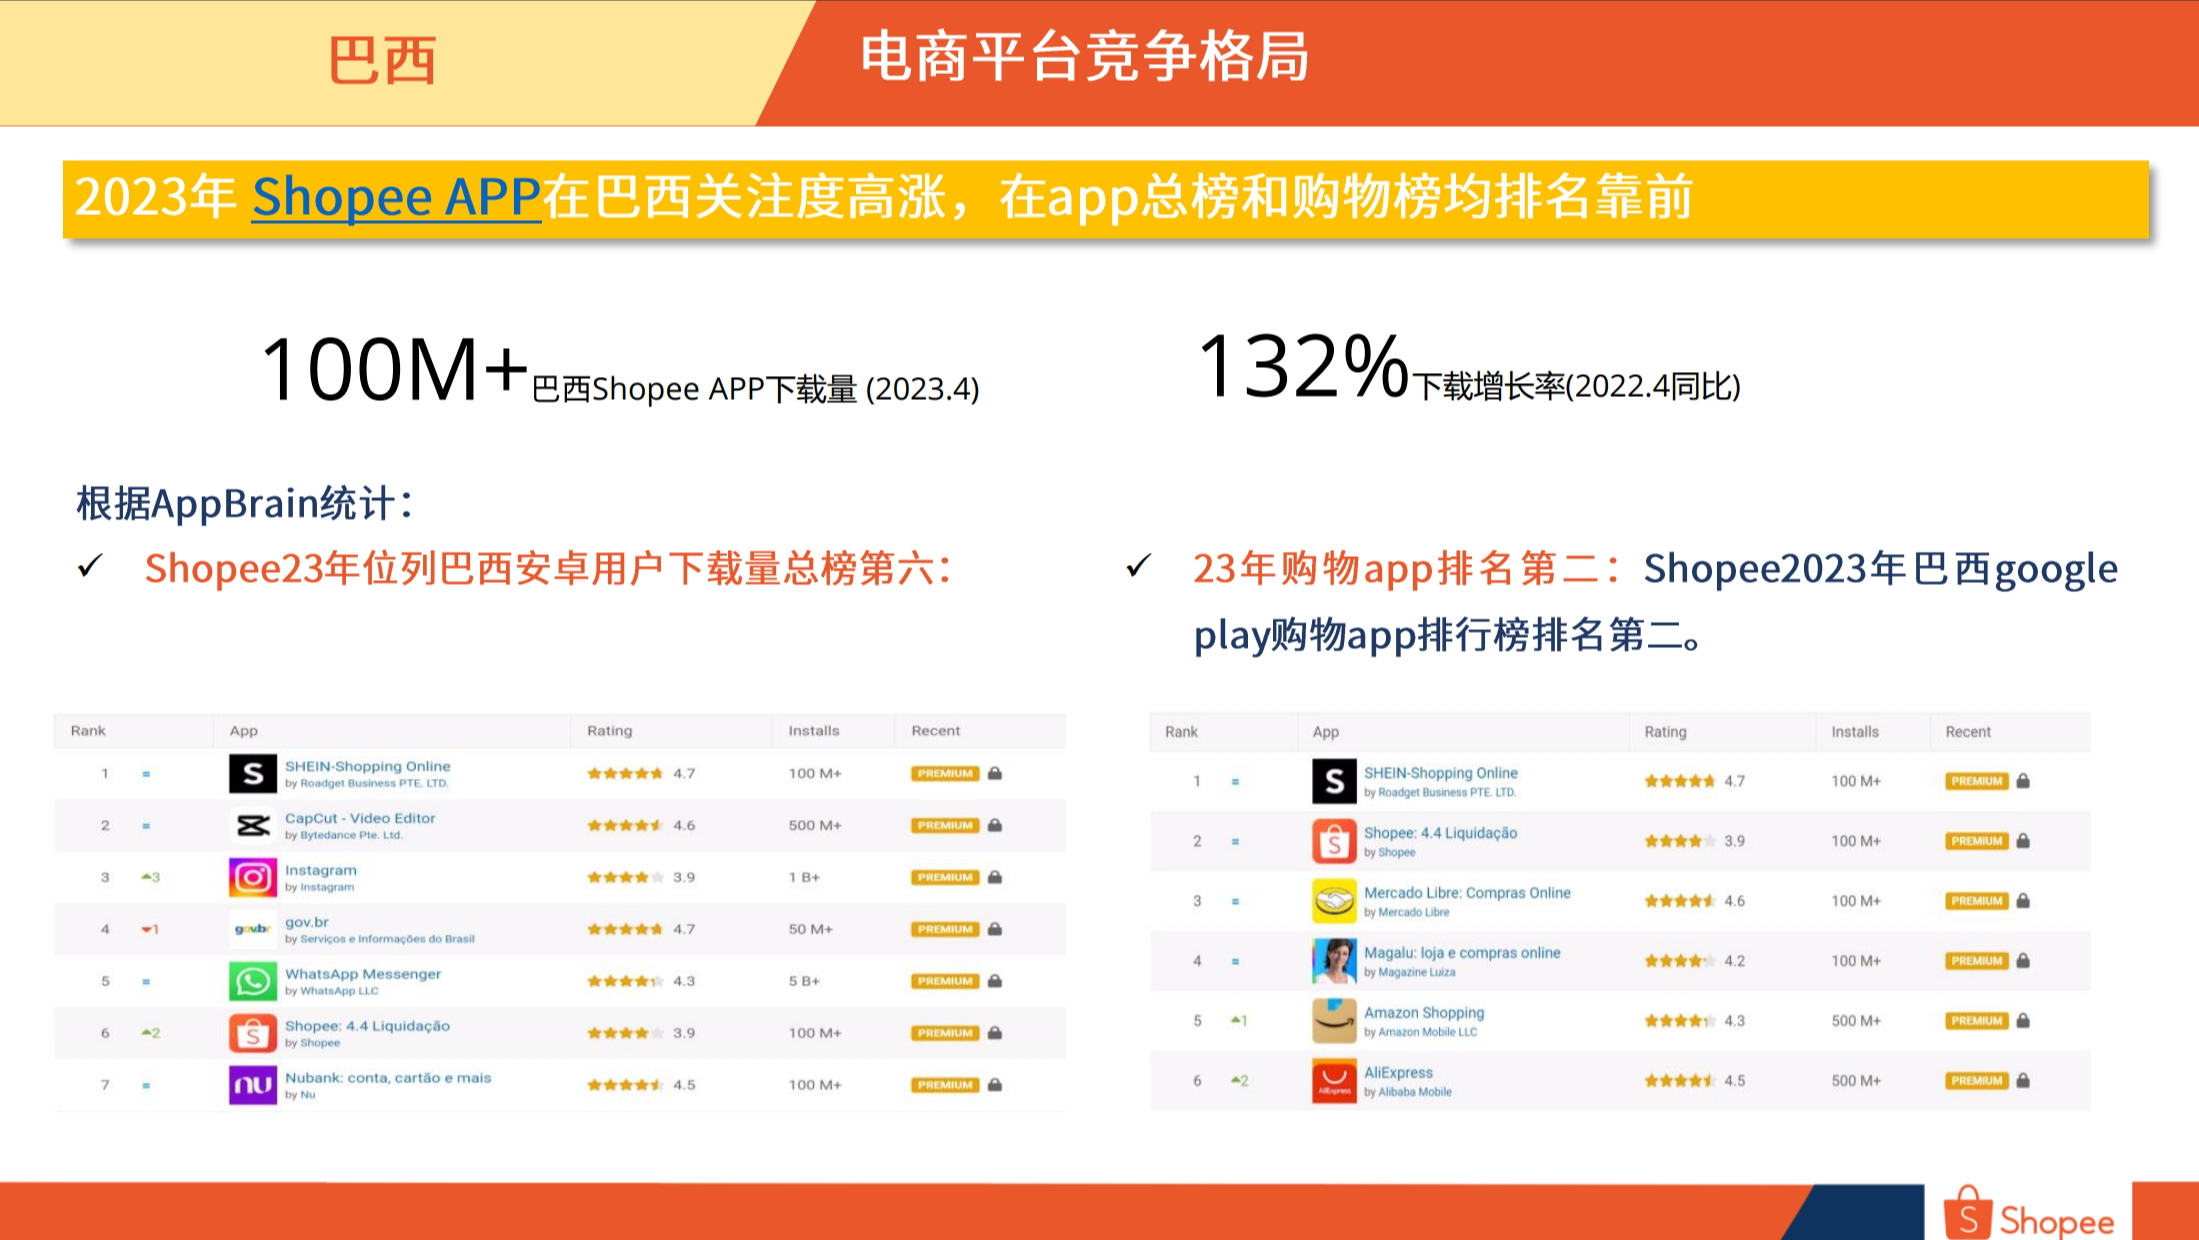Click the 100M+ download statistic
Image resolution: width=2199 pixels, height=1240 pixels.
394,370
